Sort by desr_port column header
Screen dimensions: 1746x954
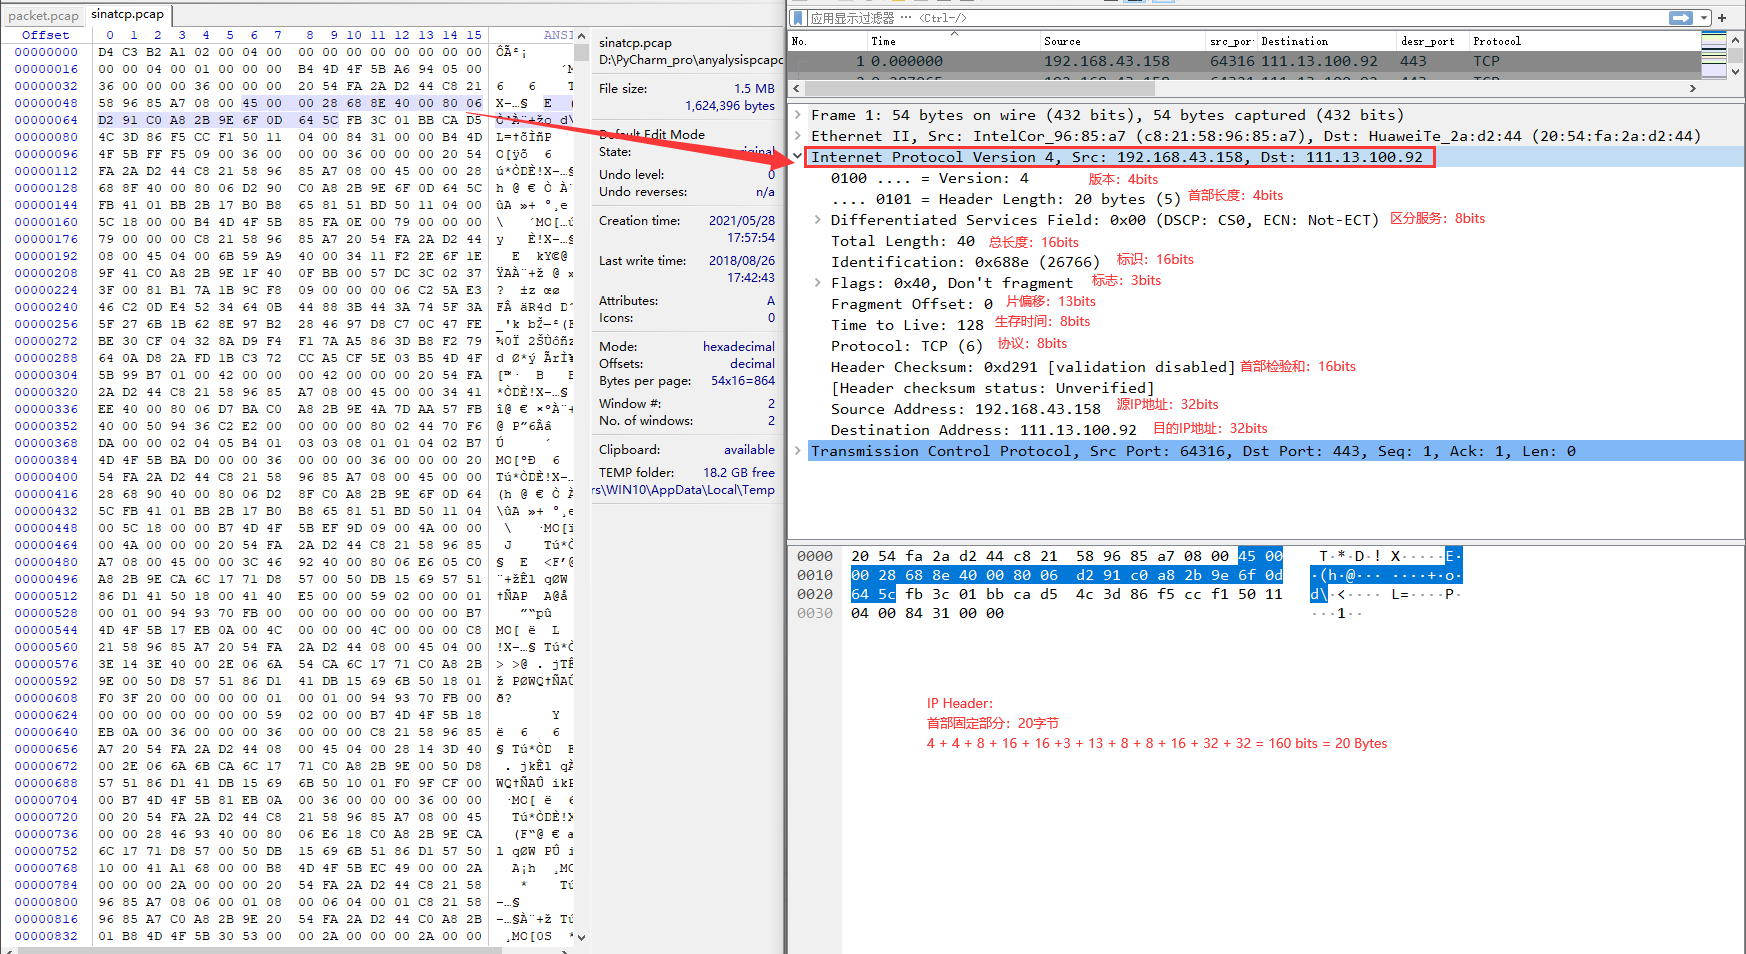(1432, 41)
